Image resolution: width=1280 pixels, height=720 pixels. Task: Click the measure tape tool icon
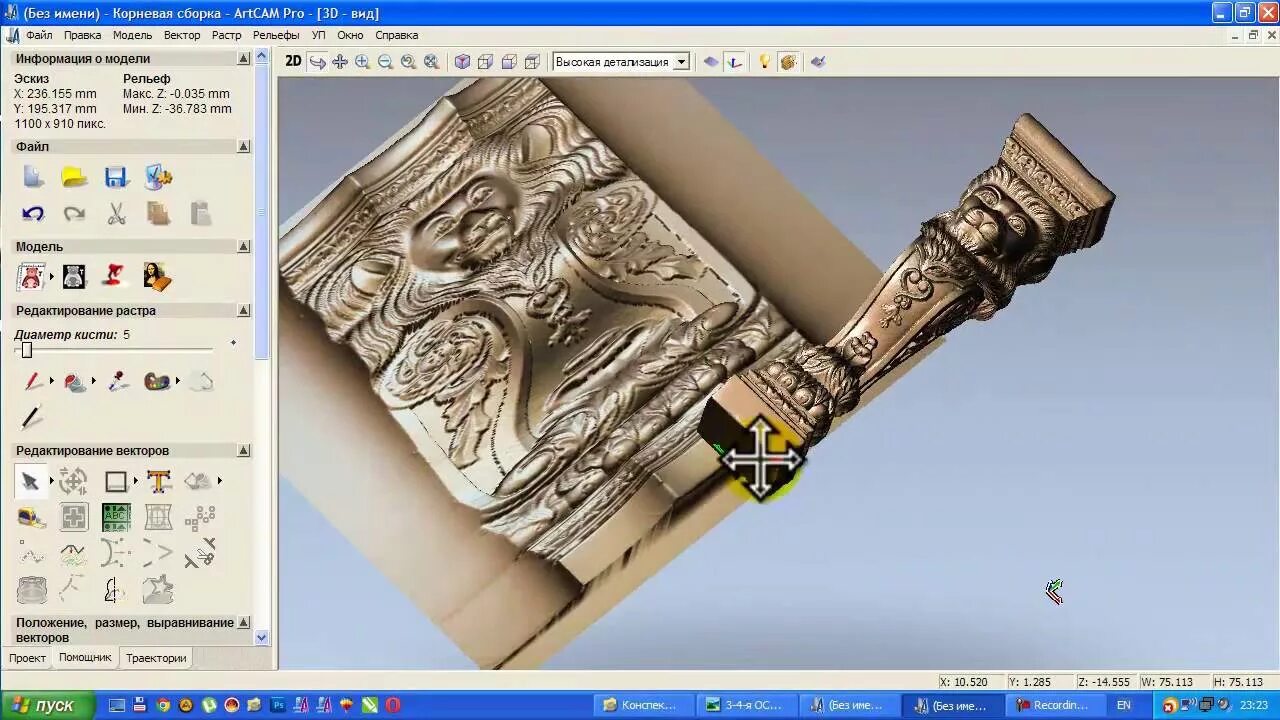pyautogui.click(x=32, y=517)
